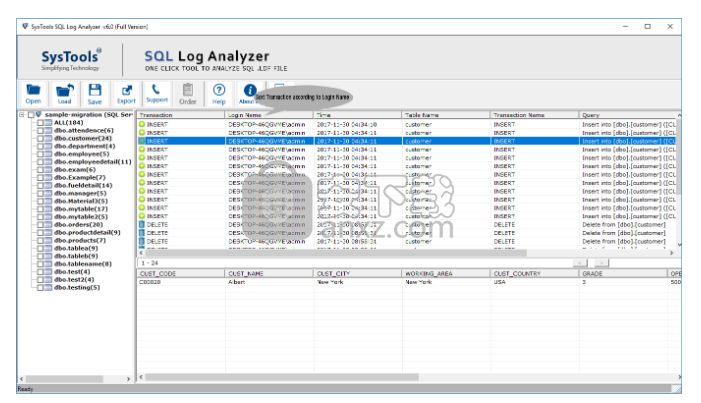The image size is (701, 403).
Task: Click database icon beside sample-migration
Action: [38, 115]
